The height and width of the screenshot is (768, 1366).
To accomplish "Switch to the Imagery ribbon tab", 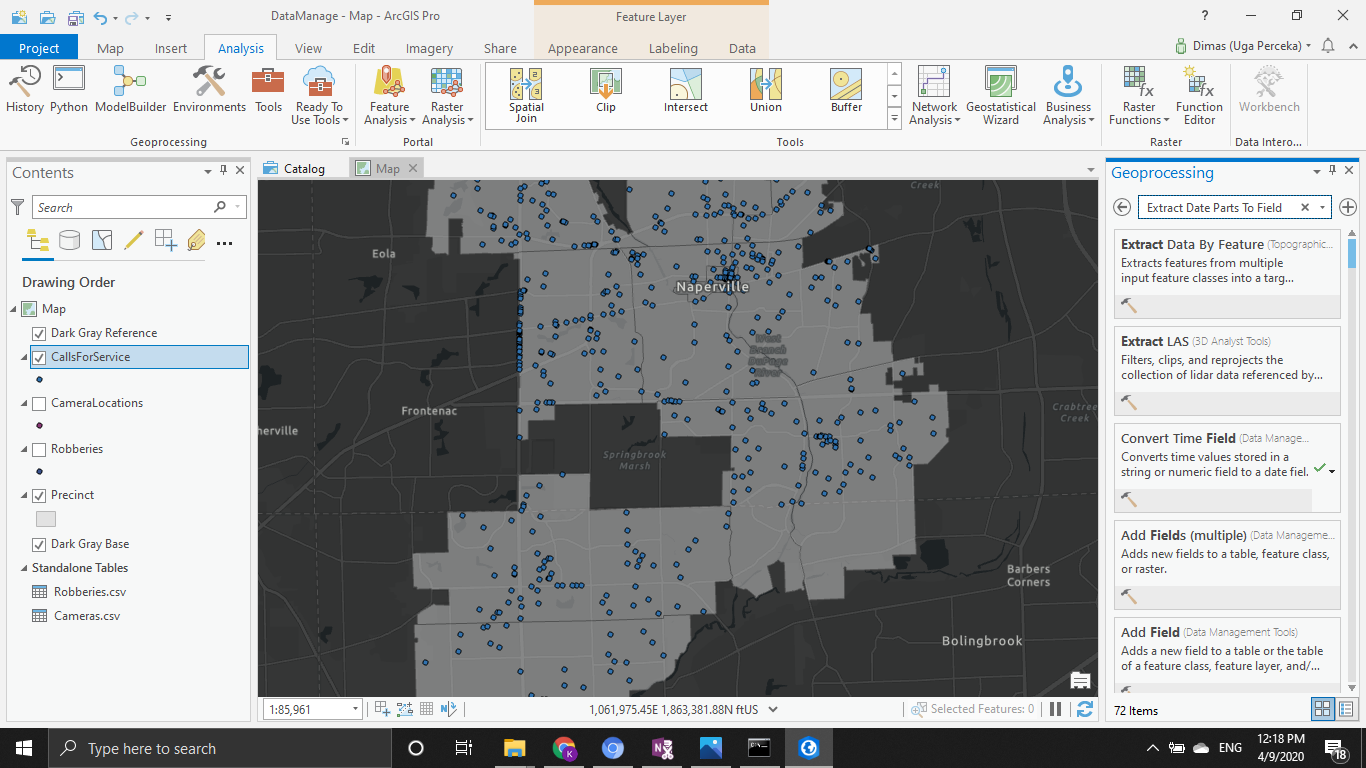I will (429, 48).
